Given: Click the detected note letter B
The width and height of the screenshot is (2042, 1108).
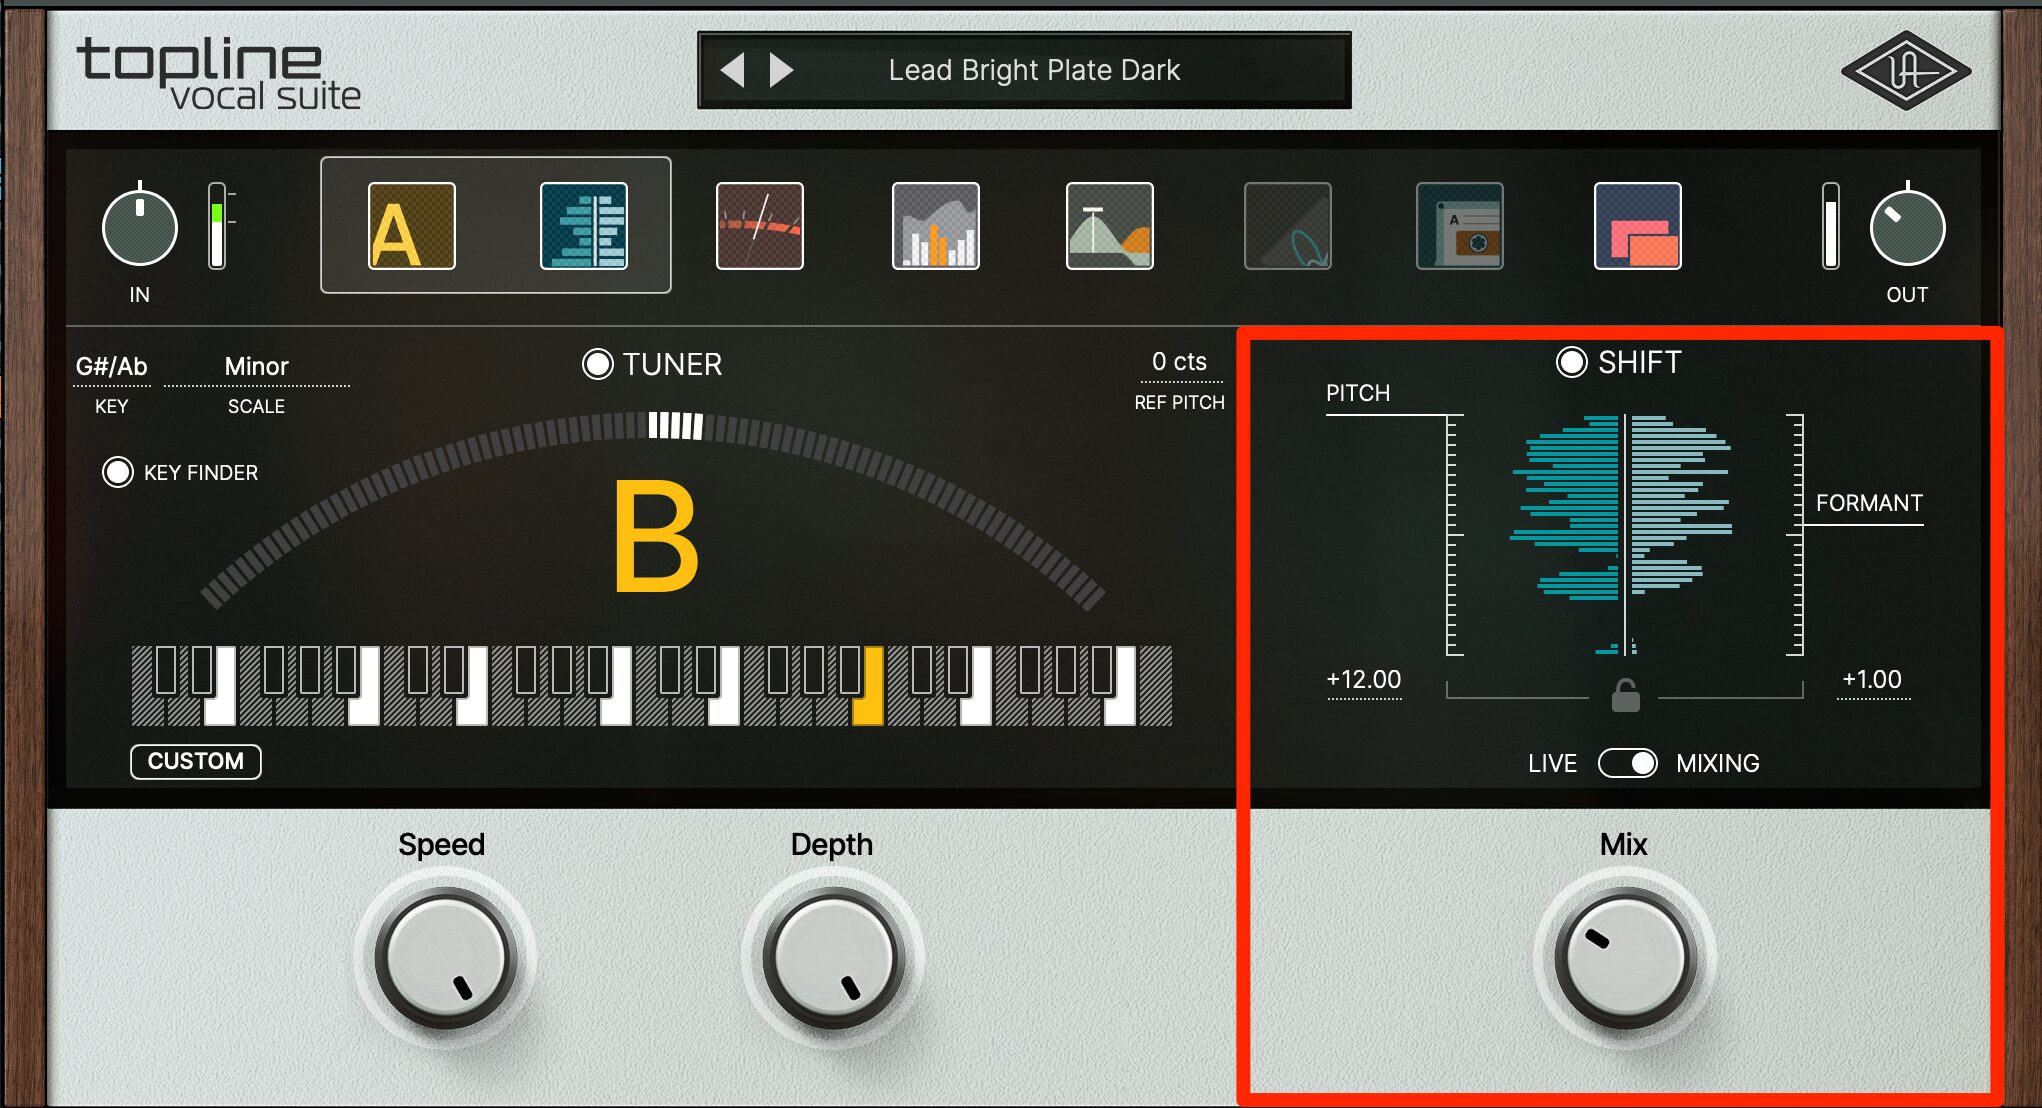Looking at the screenshot, I should point(656,536).
